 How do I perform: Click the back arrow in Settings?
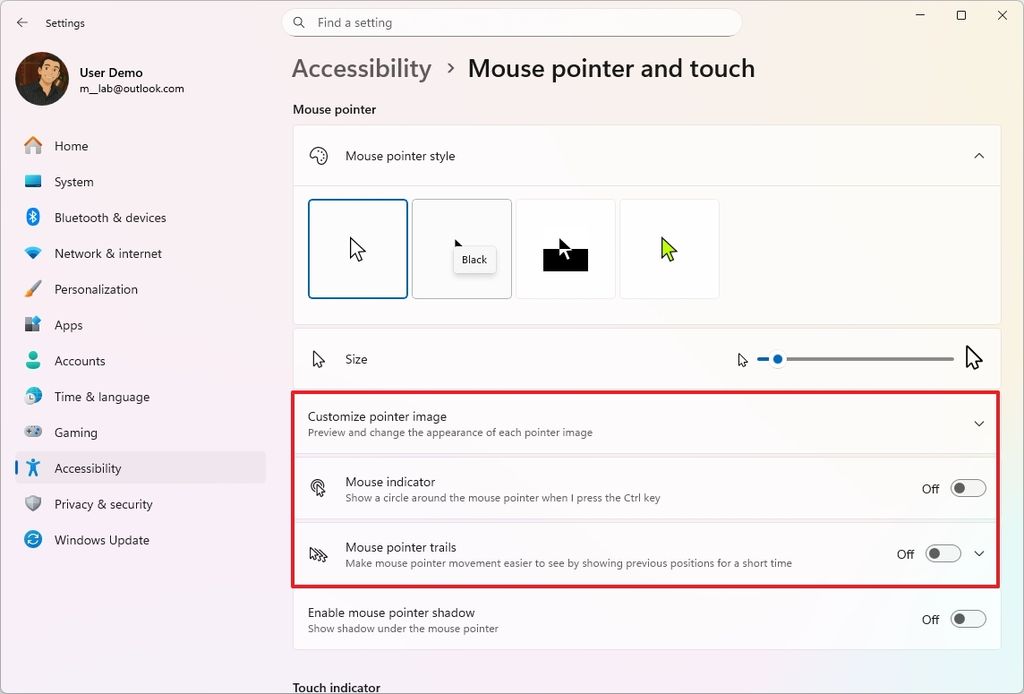coord(21,22)
